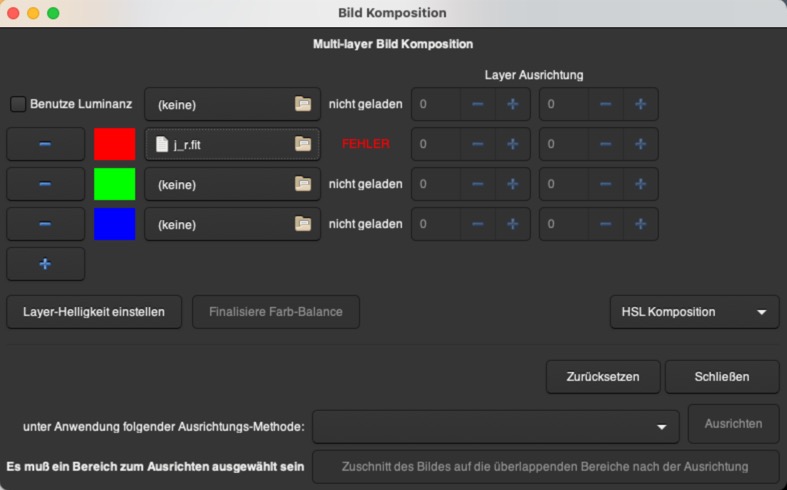The image size is (787, 490).
Task: Remove the red layer with minus button
Action: pyautogui.click(x=45, y=144)
